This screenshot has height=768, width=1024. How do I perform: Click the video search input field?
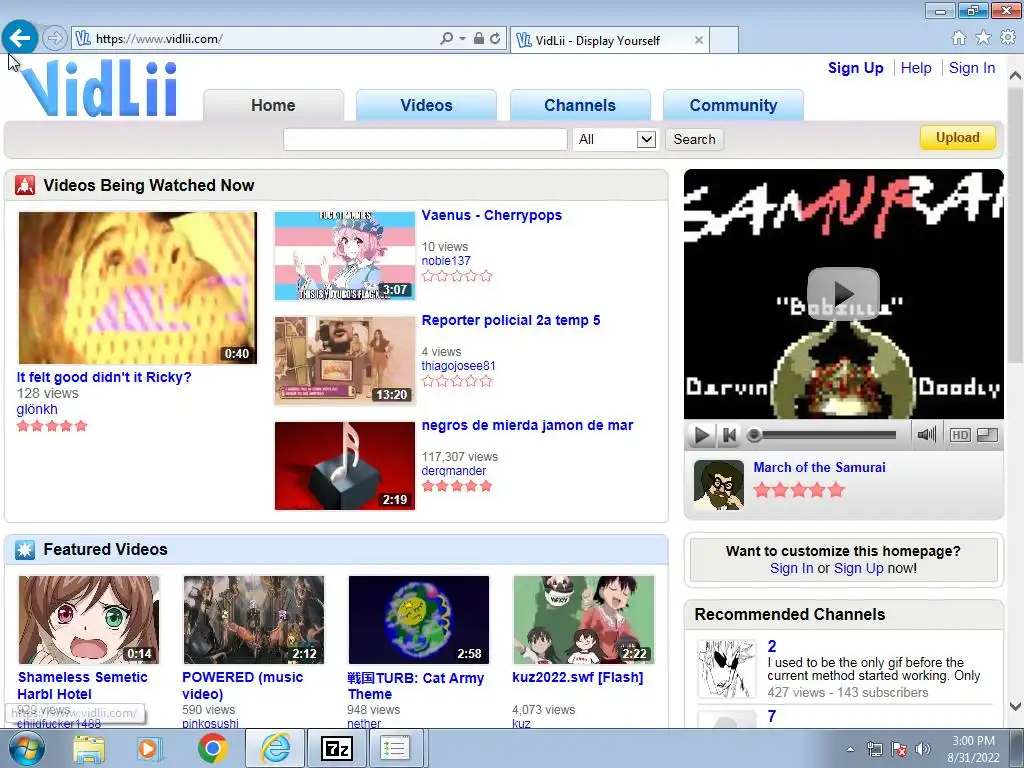(x=425, y=139)
